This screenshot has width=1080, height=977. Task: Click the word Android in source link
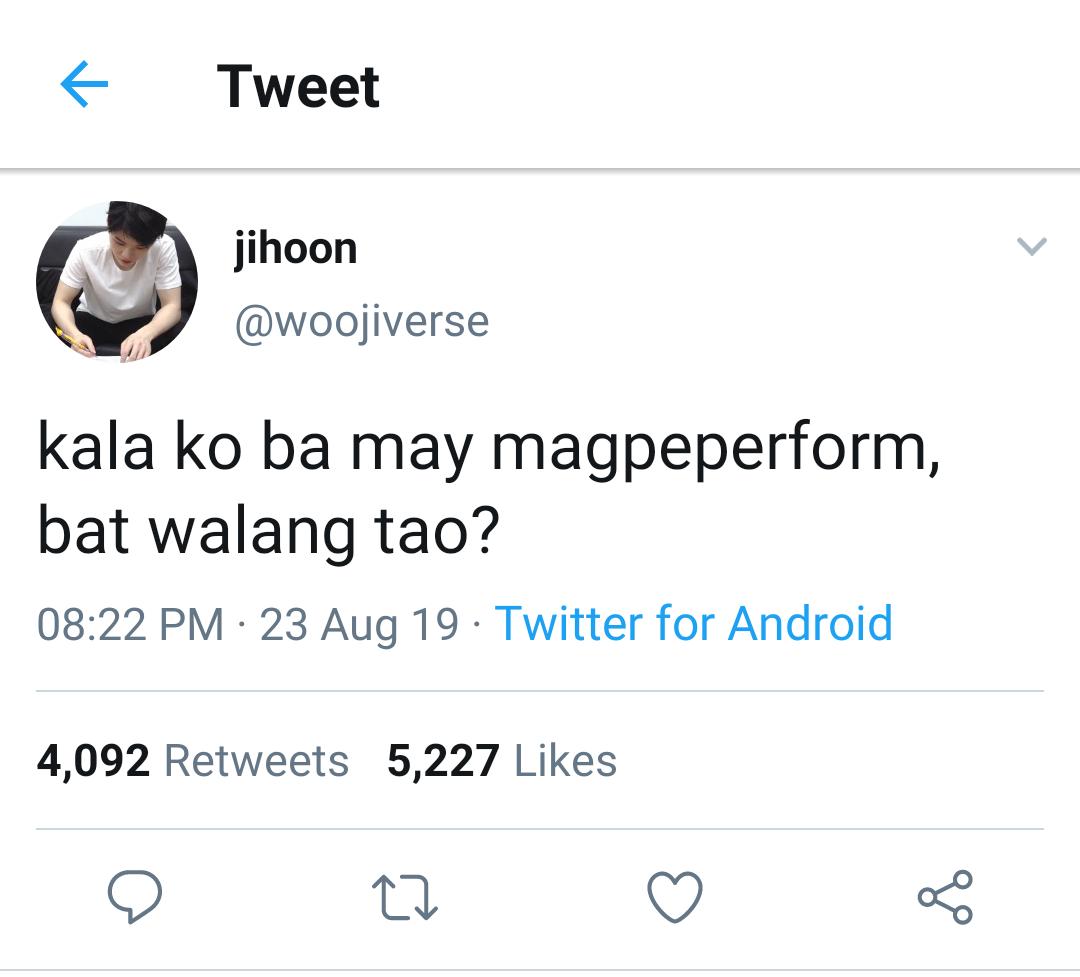[x=810, y=624]
